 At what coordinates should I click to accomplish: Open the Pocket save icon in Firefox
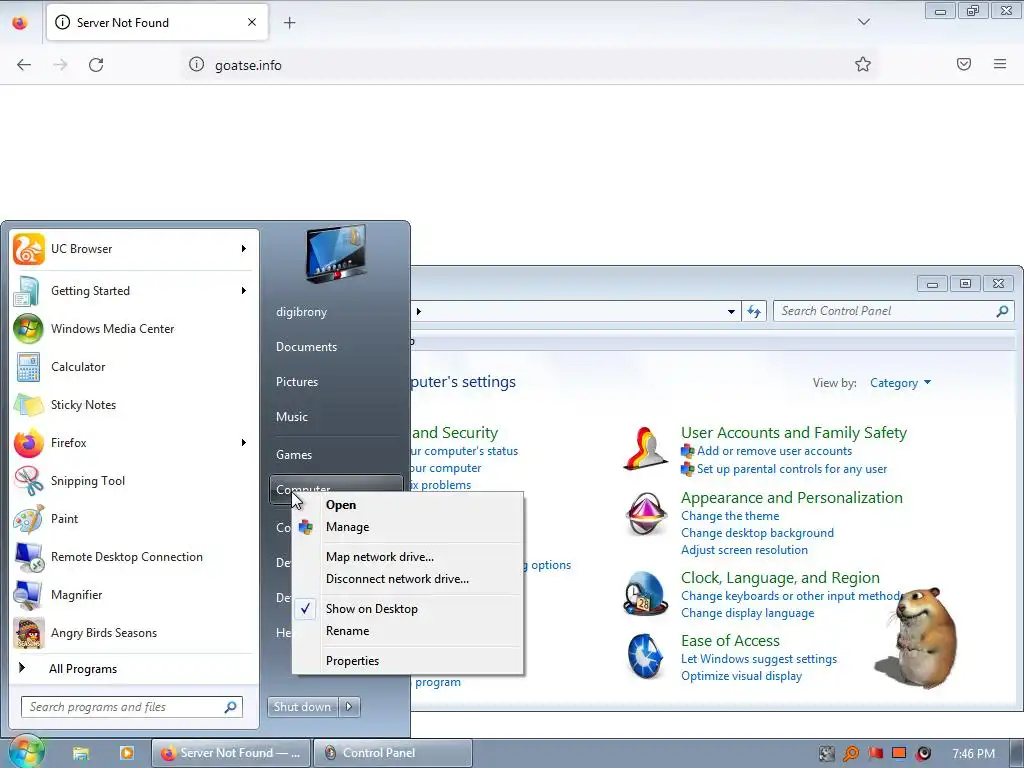tap(964, 64)
